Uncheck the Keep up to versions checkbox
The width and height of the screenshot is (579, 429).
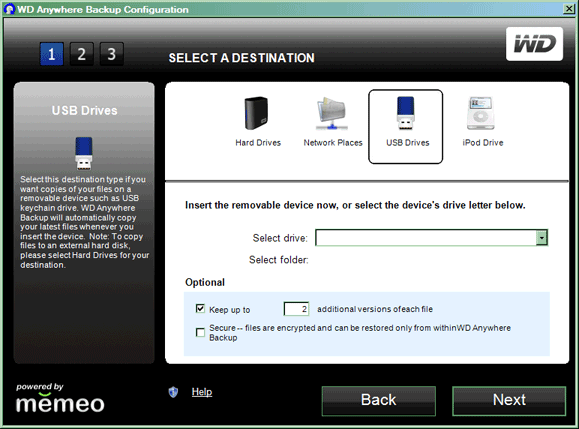200,309
